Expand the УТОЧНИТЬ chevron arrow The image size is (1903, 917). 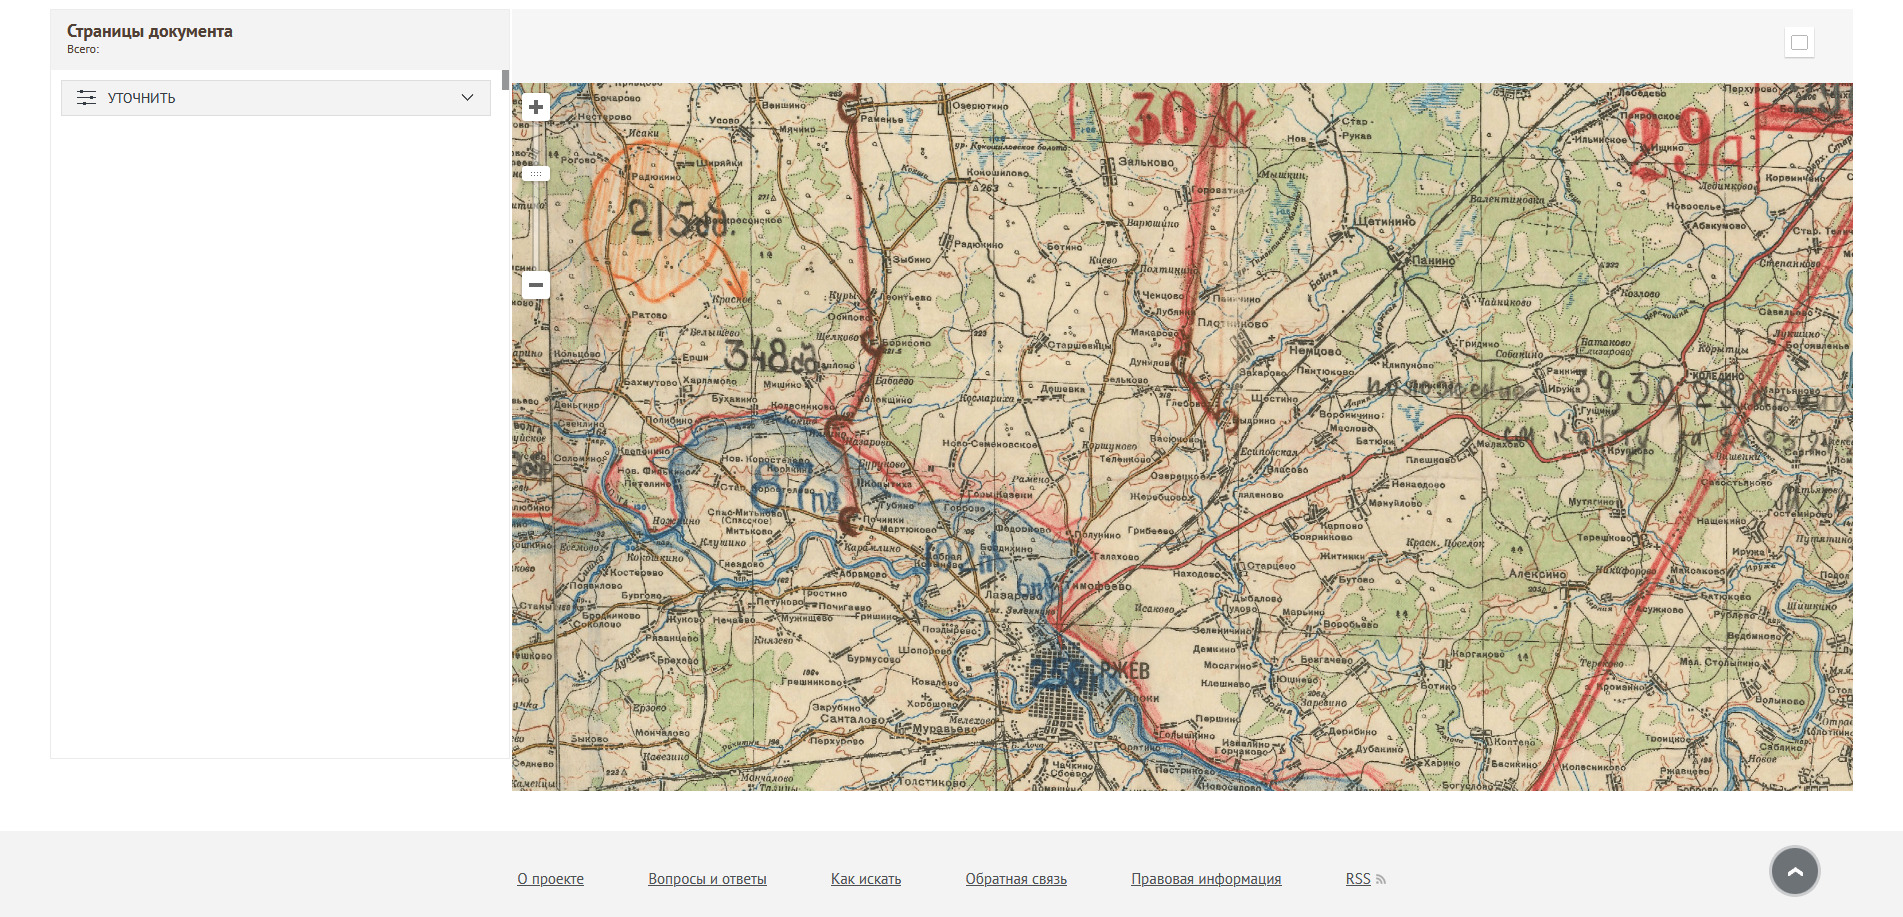click(467, 98)
